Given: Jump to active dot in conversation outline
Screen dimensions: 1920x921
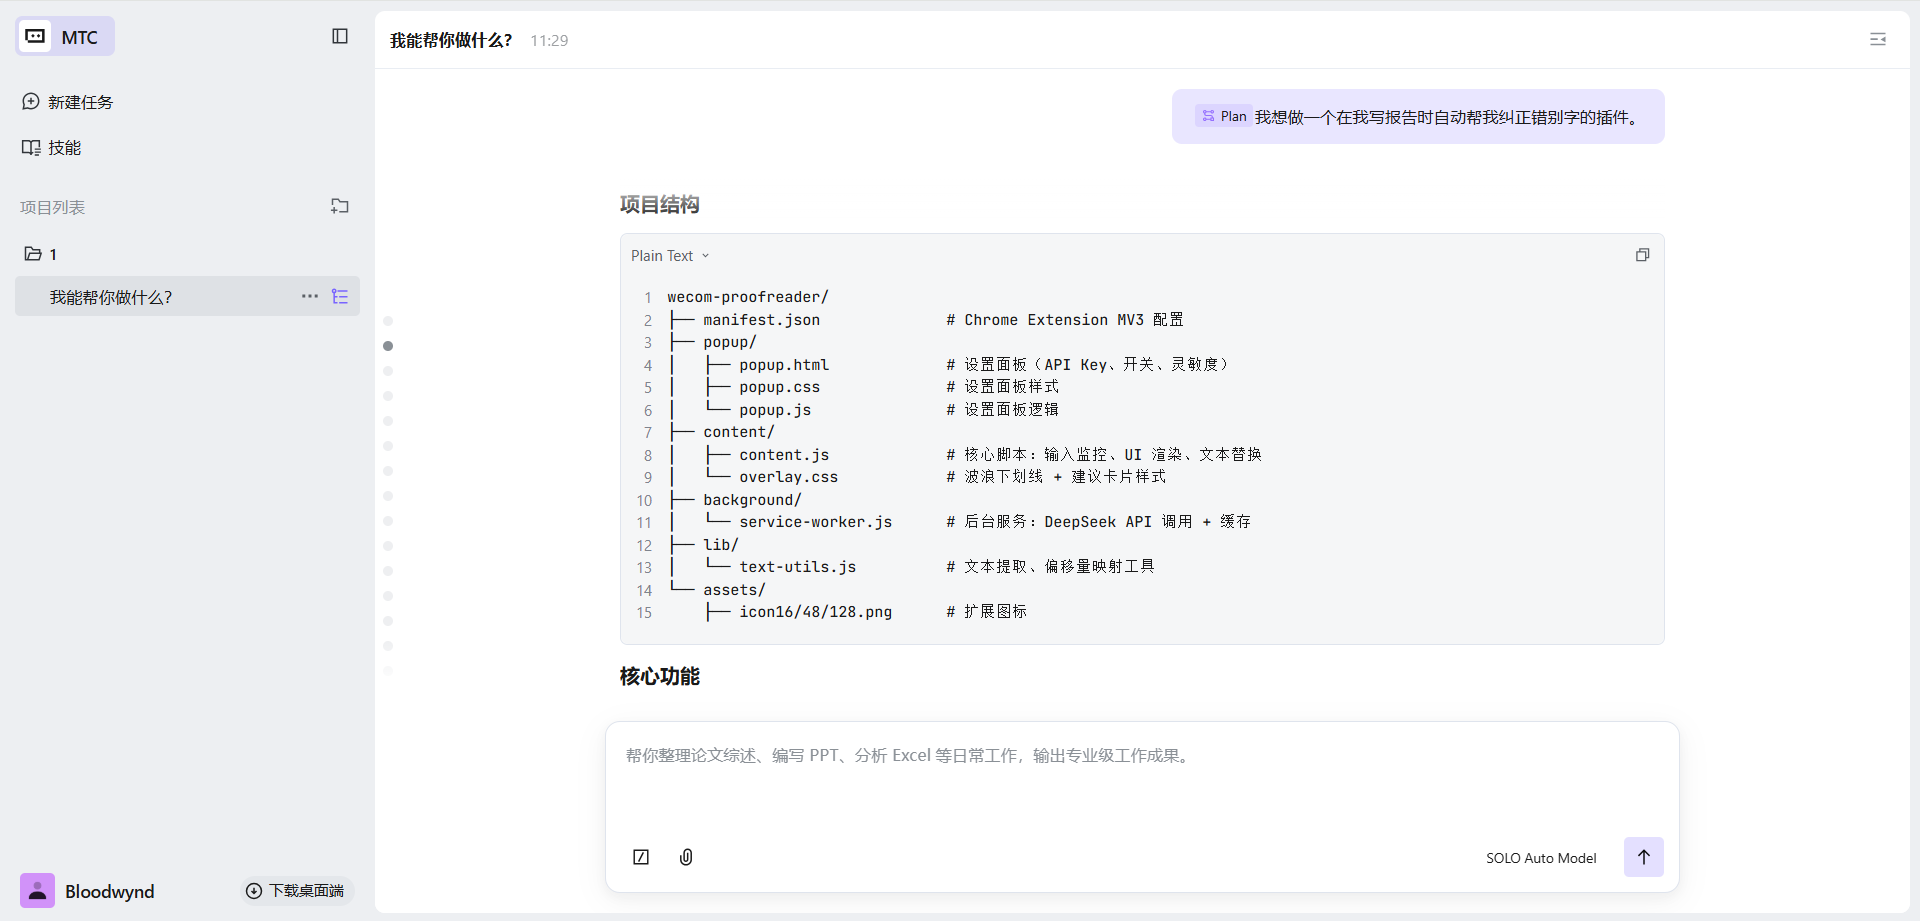Looking at the screenshot, I should [x=388, y=346].
